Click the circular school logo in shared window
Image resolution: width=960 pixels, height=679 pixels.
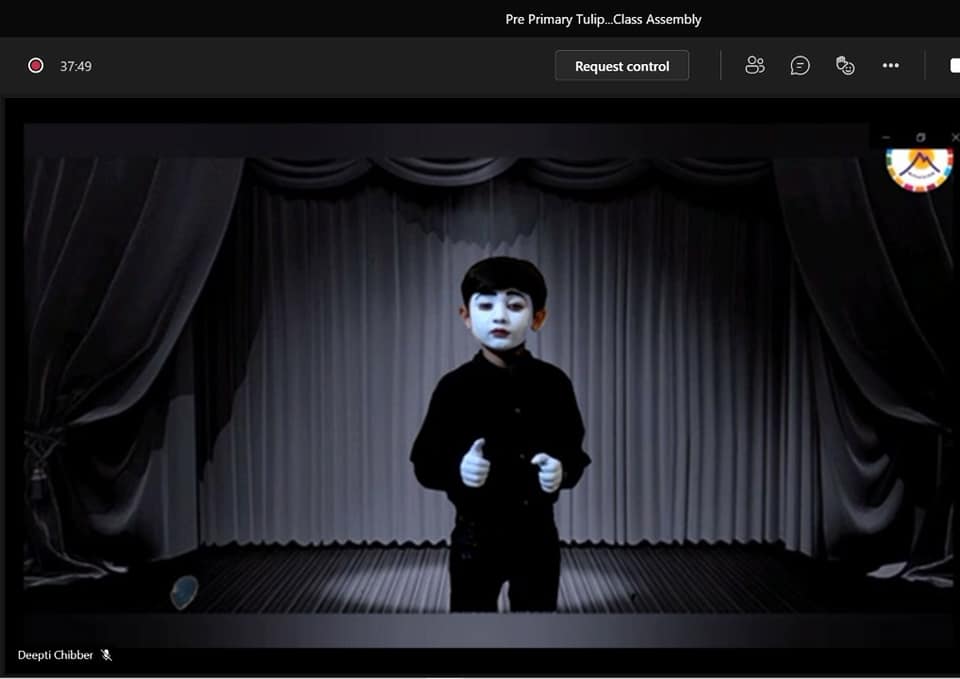tap(920, 169)
